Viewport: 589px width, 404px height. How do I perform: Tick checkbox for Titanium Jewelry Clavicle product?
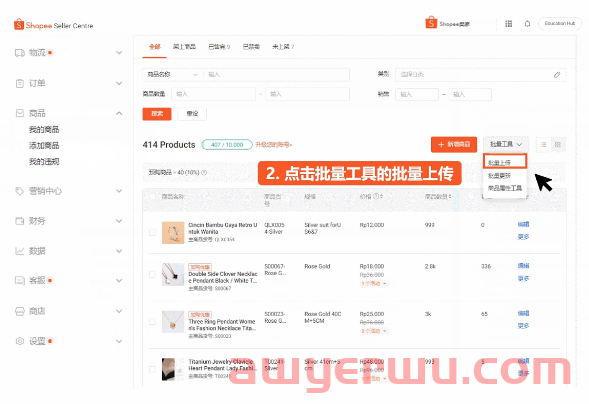coord(152,369)
